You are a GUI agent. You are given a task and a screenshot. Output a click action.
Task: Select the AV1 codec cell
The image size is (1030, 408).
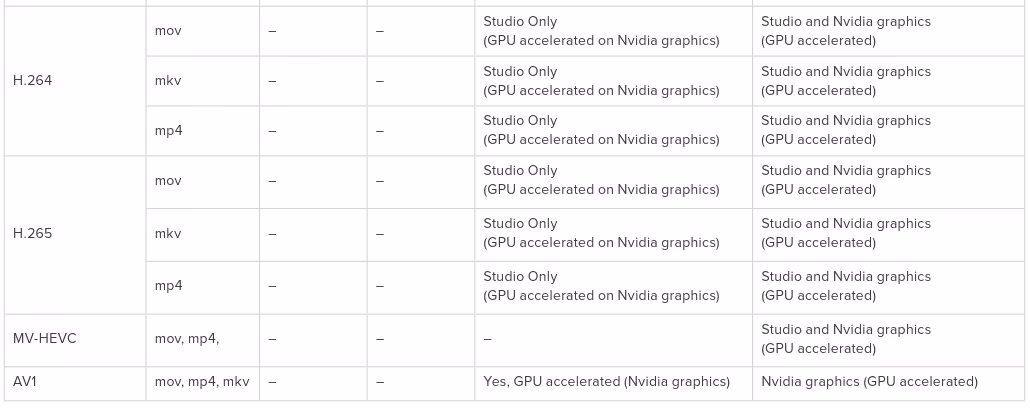click(25, 382)
